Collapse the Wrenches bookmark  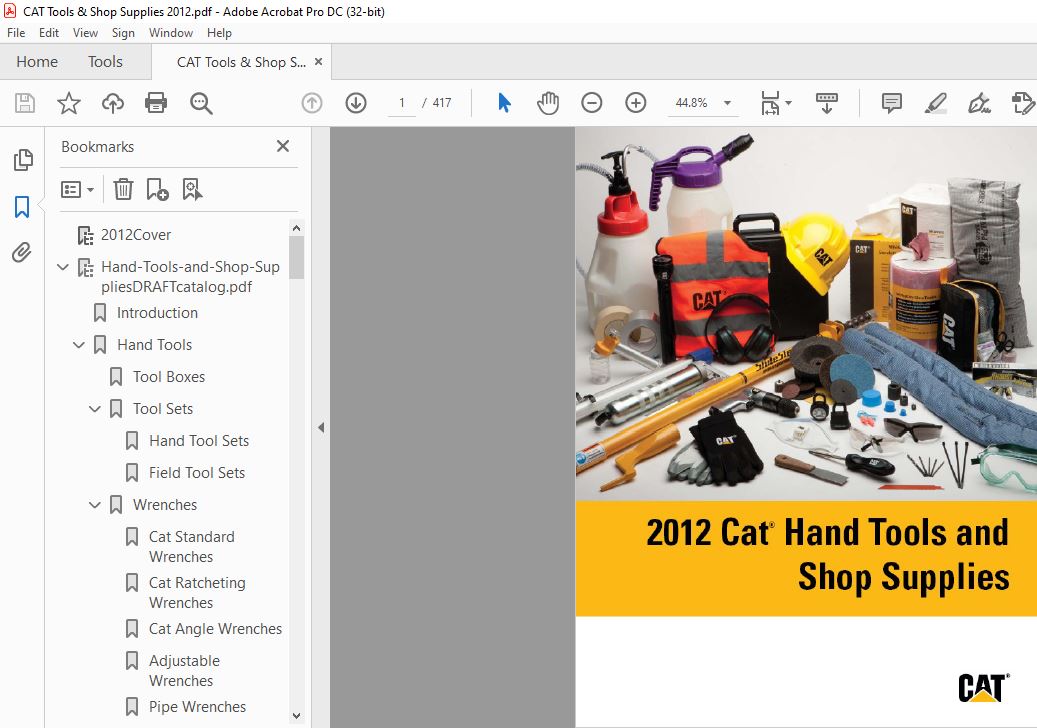(95, 505)
